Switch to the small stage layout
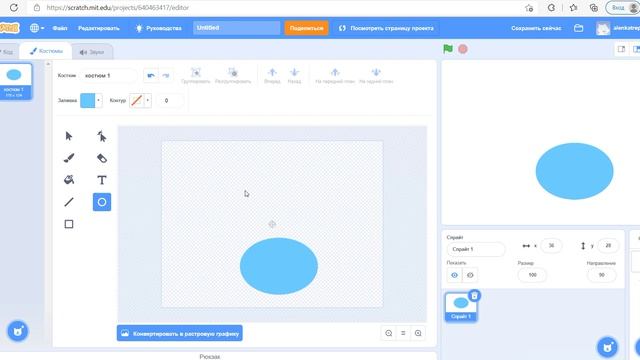 pyautogui.click(x=621, y=49)
